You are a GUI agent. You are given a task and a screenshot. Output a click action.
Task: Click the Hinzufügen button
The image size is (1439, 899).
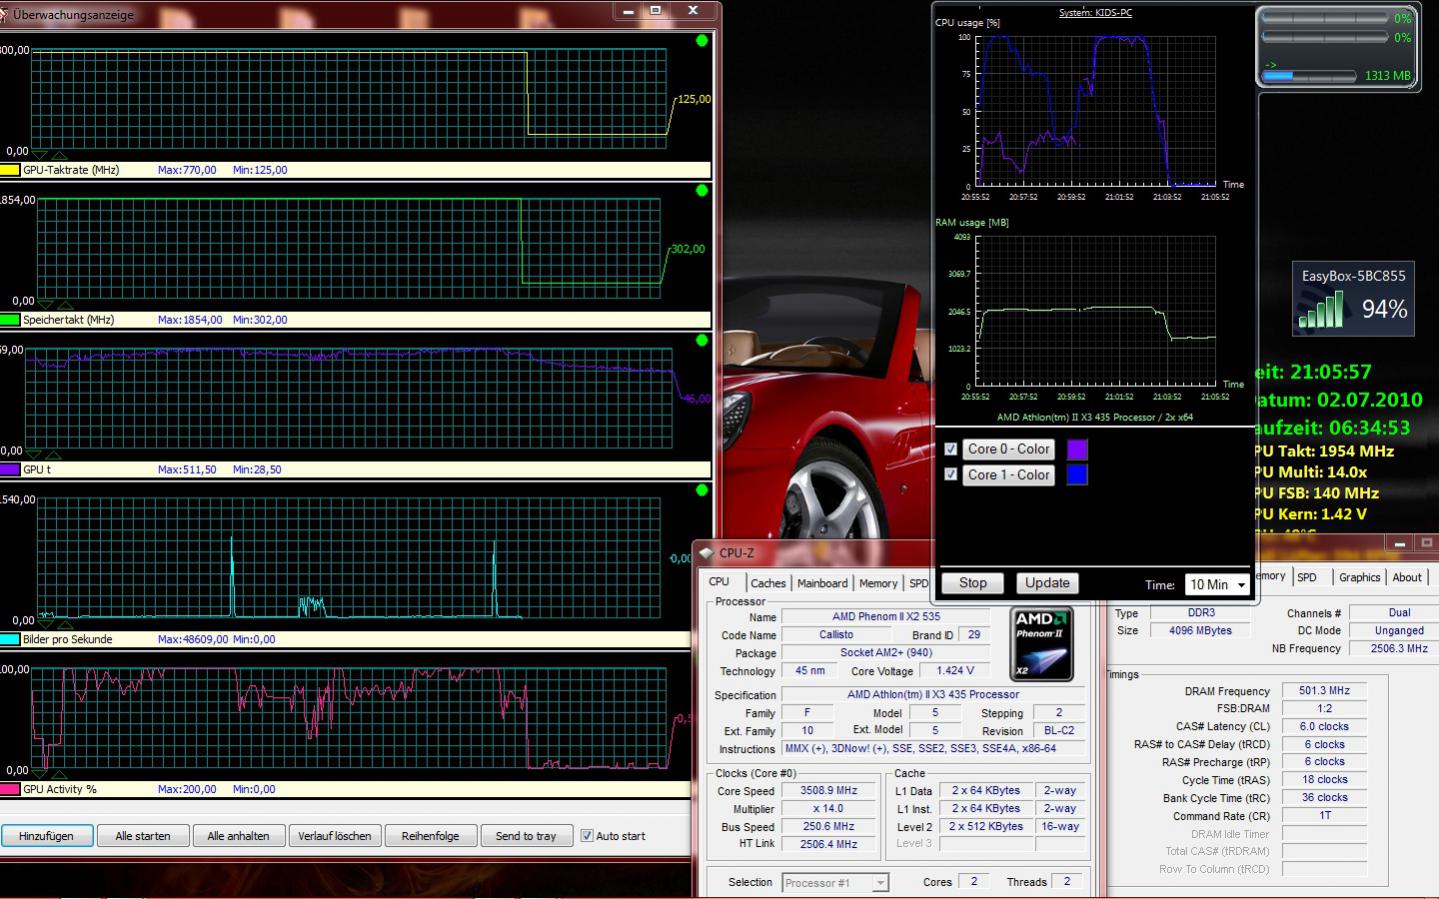tap(47, 836)
